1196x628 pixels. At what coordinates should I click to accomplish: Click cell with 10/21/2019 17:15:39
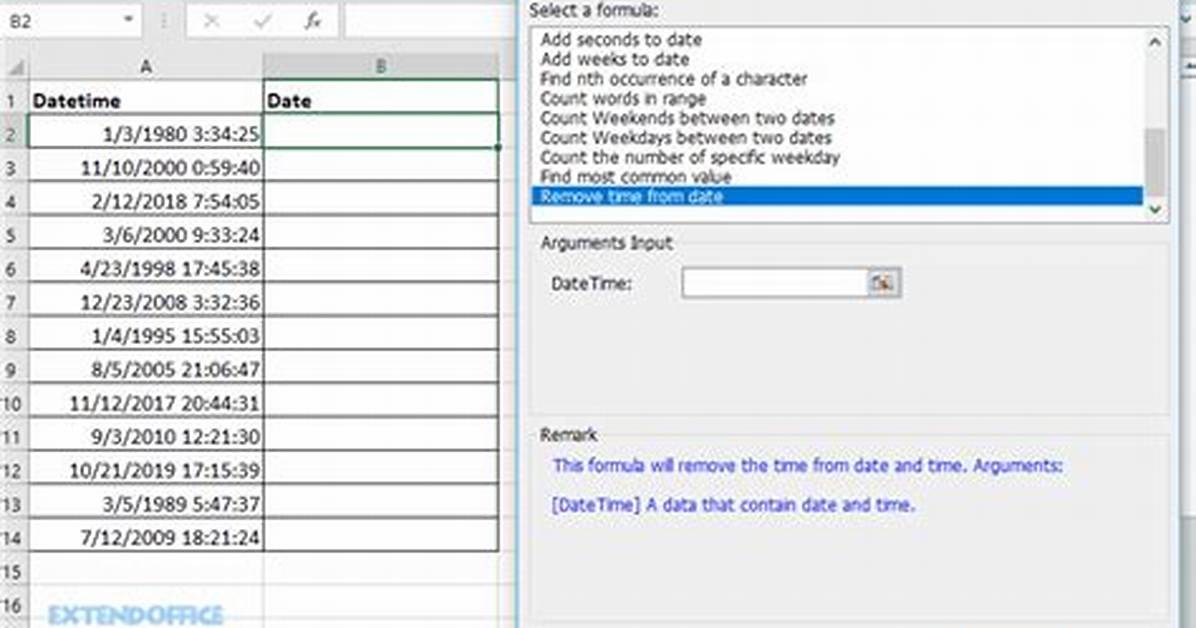tap(146, 469)
